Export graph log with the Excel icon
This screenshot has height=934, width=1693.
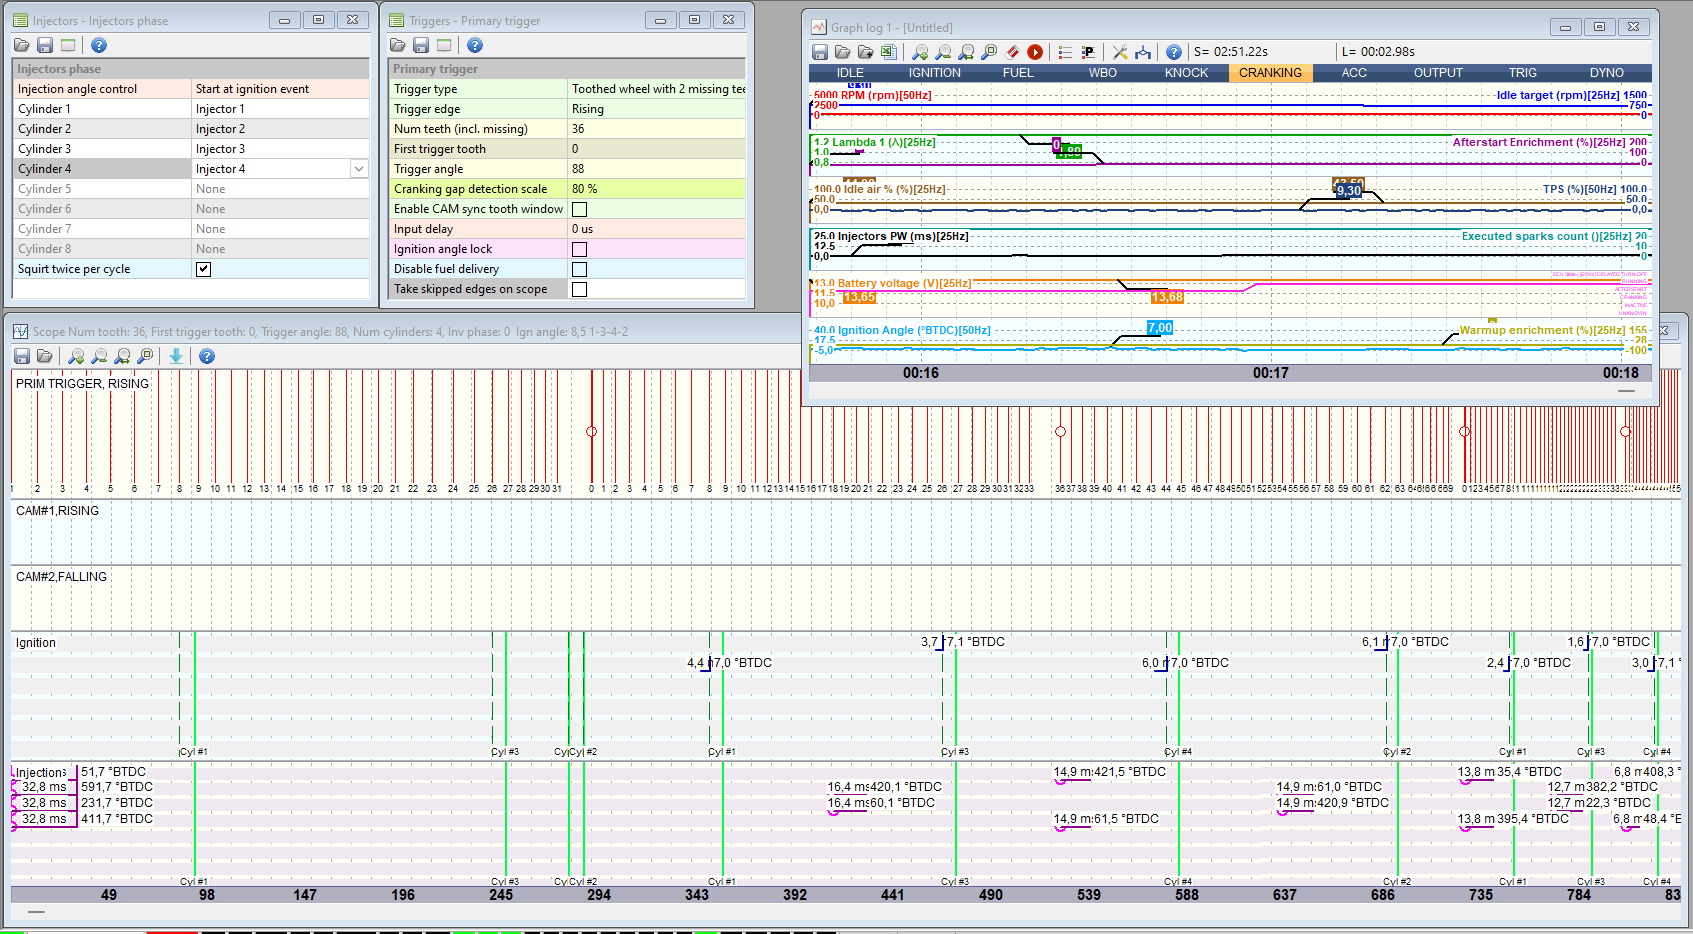(888, 52)
